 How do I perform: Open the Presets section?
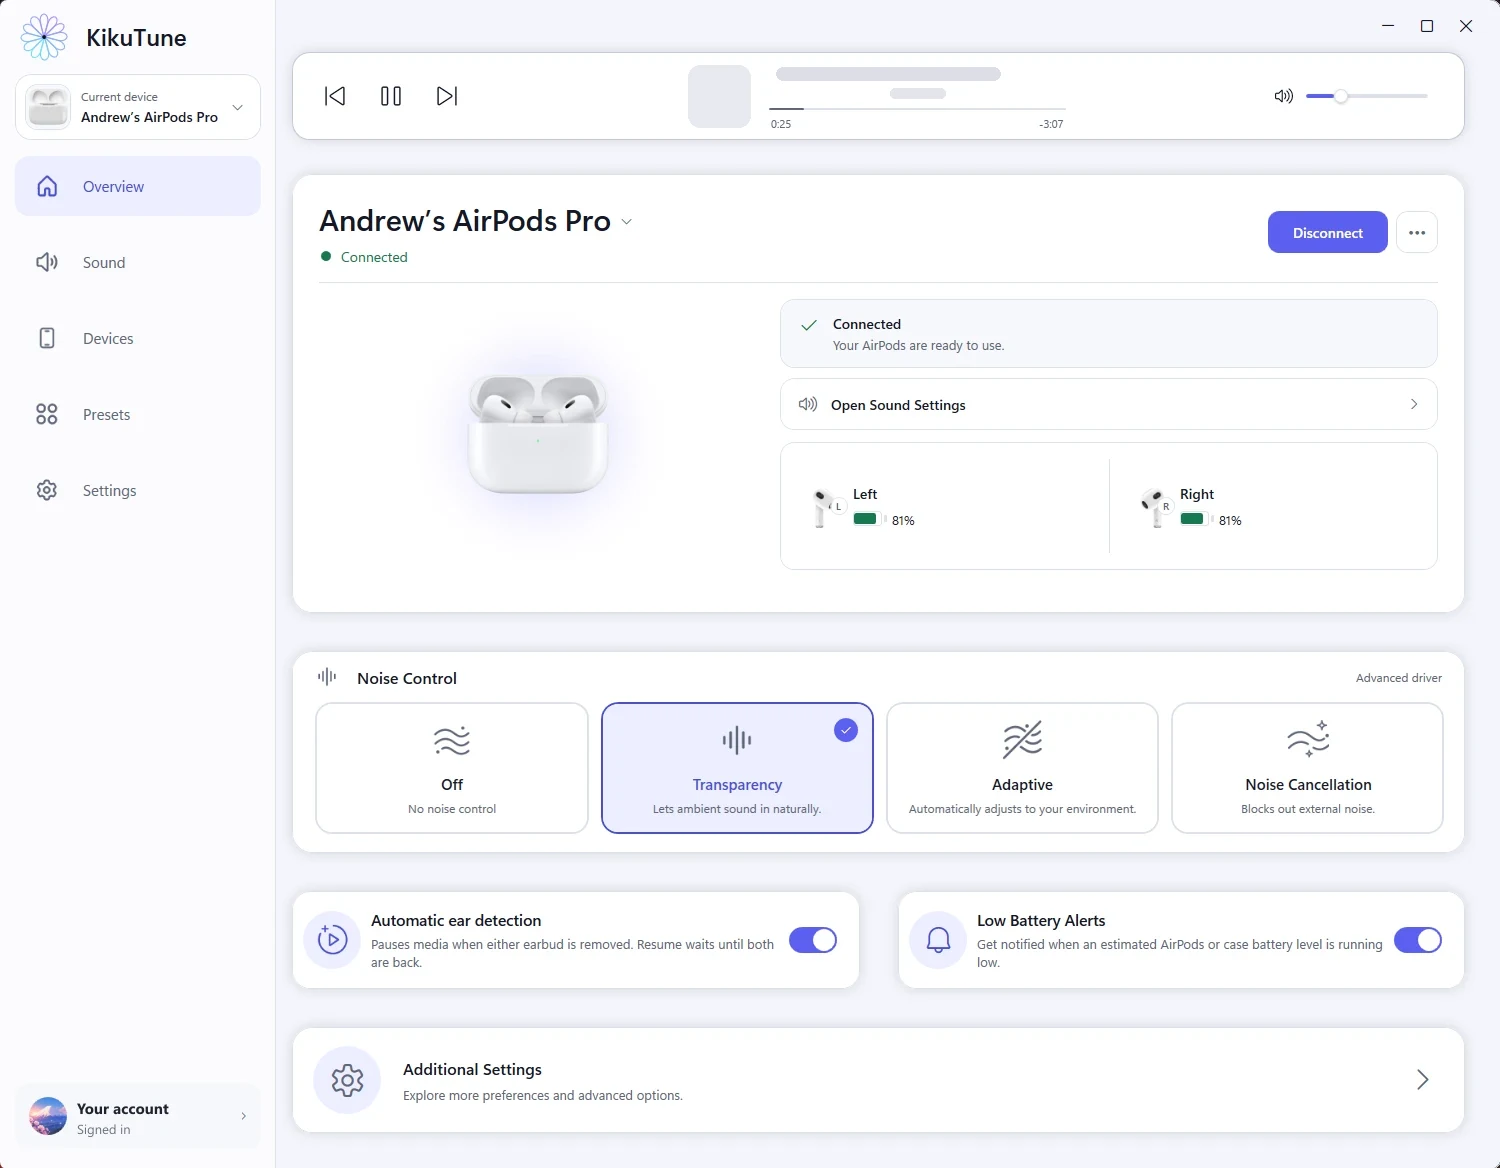[138, 414]
